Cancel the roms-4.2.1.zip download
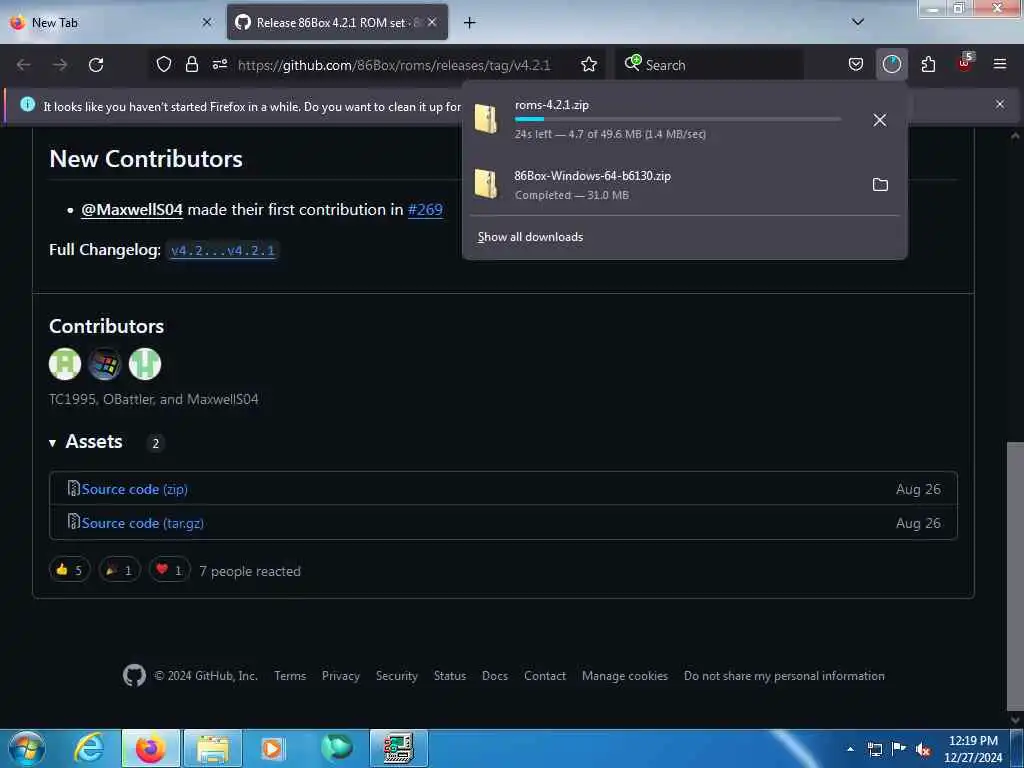1024x768 pixels. coord(880,120)
